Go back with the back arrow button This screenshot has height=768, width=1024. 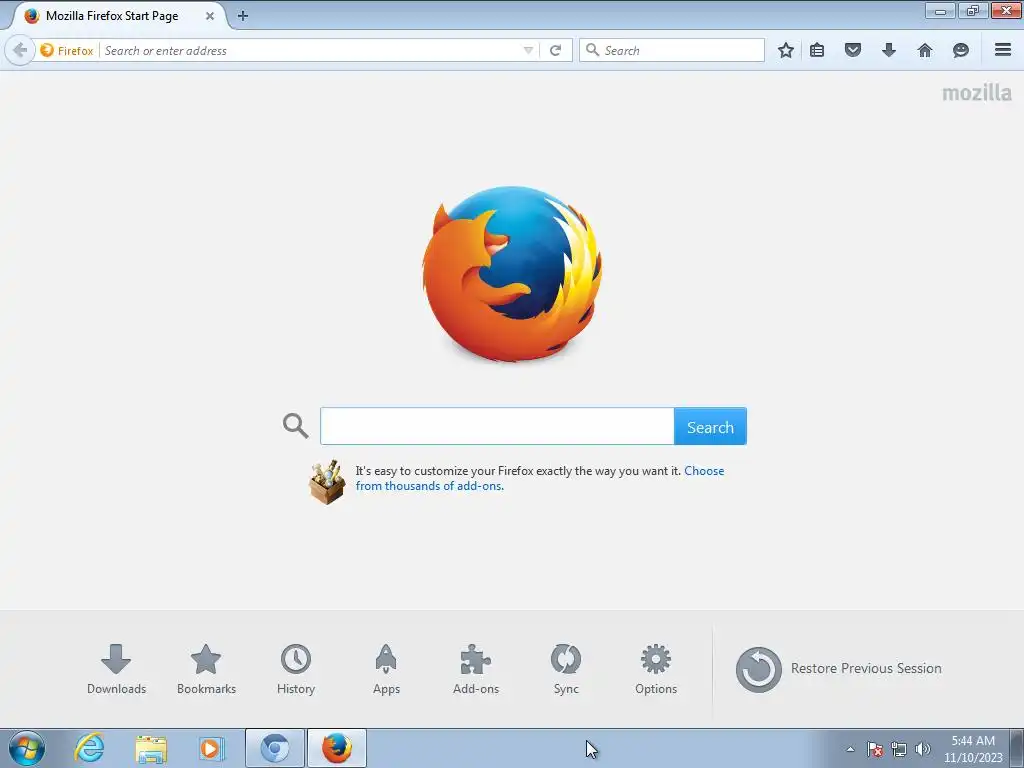(x=20, y=50)
